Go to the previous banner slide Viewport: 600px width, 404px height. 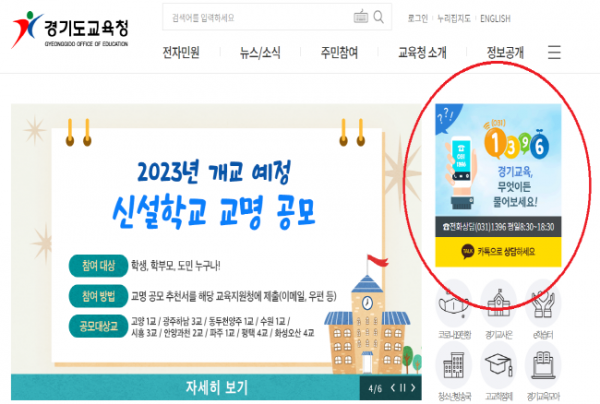click(393, 388)
